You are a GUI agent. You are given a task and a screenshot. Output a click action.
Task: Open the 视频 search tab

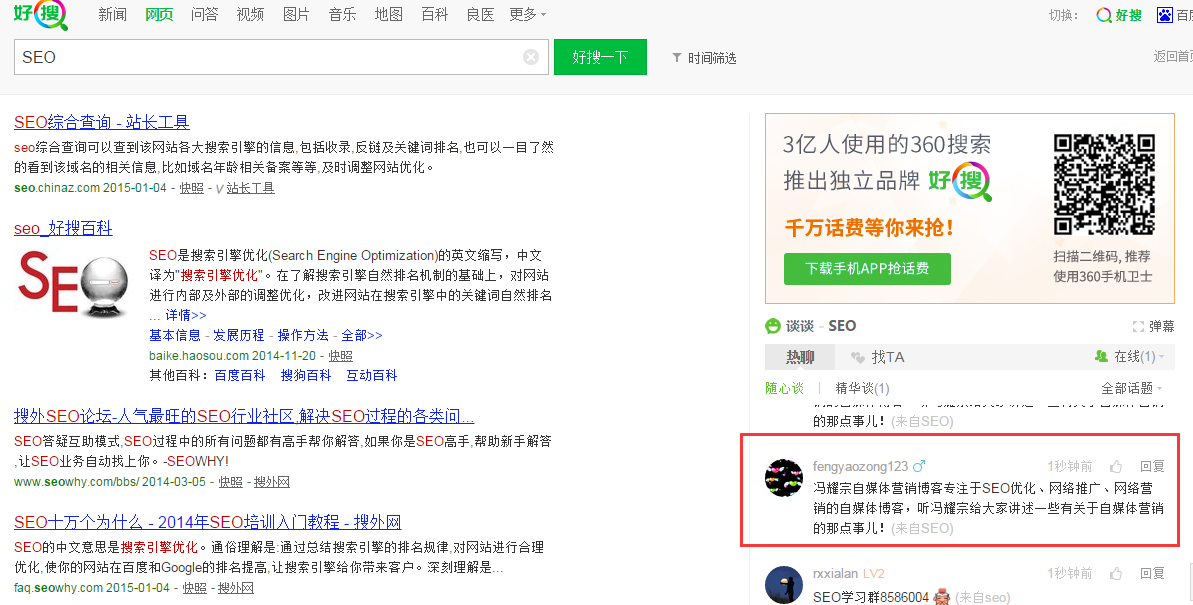[250, 14]
